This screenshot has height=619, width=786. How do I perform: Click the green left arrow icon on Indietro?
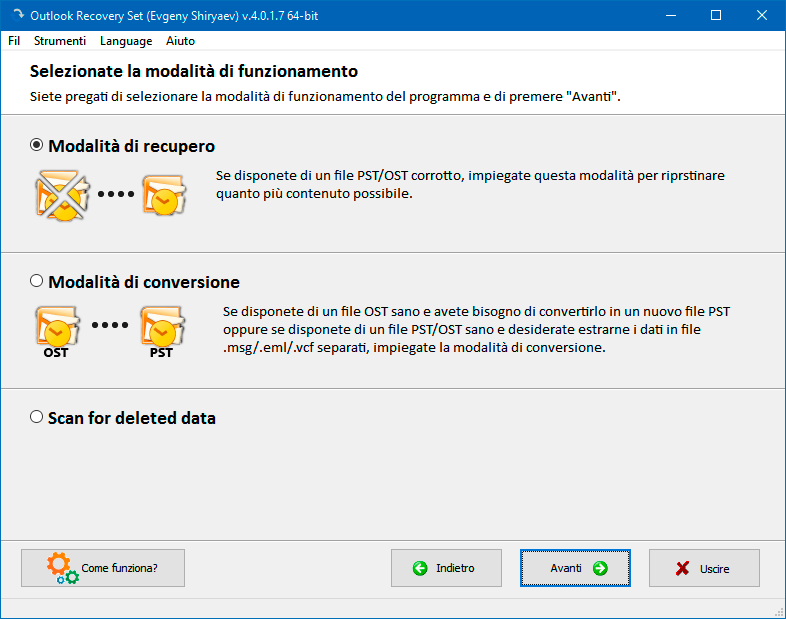420,568
